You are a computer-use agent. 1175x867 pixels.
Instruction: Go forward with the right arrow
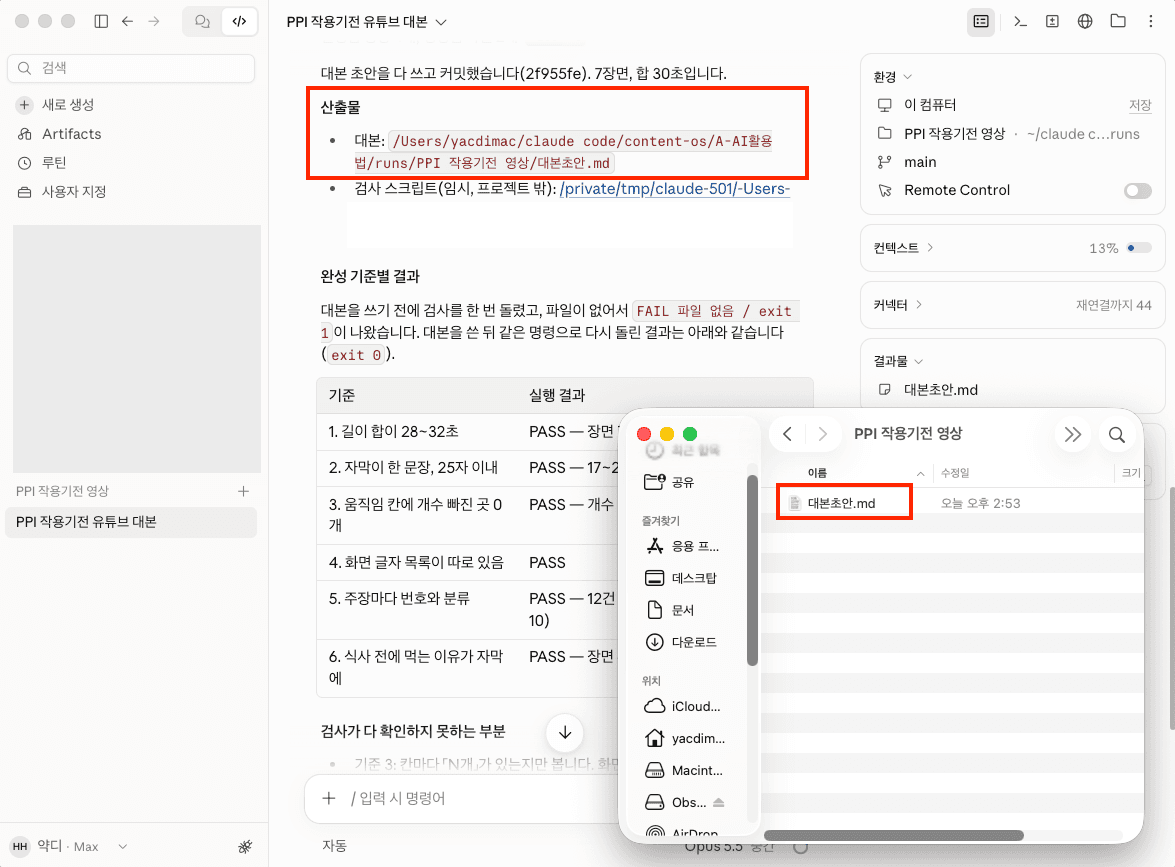154,22
